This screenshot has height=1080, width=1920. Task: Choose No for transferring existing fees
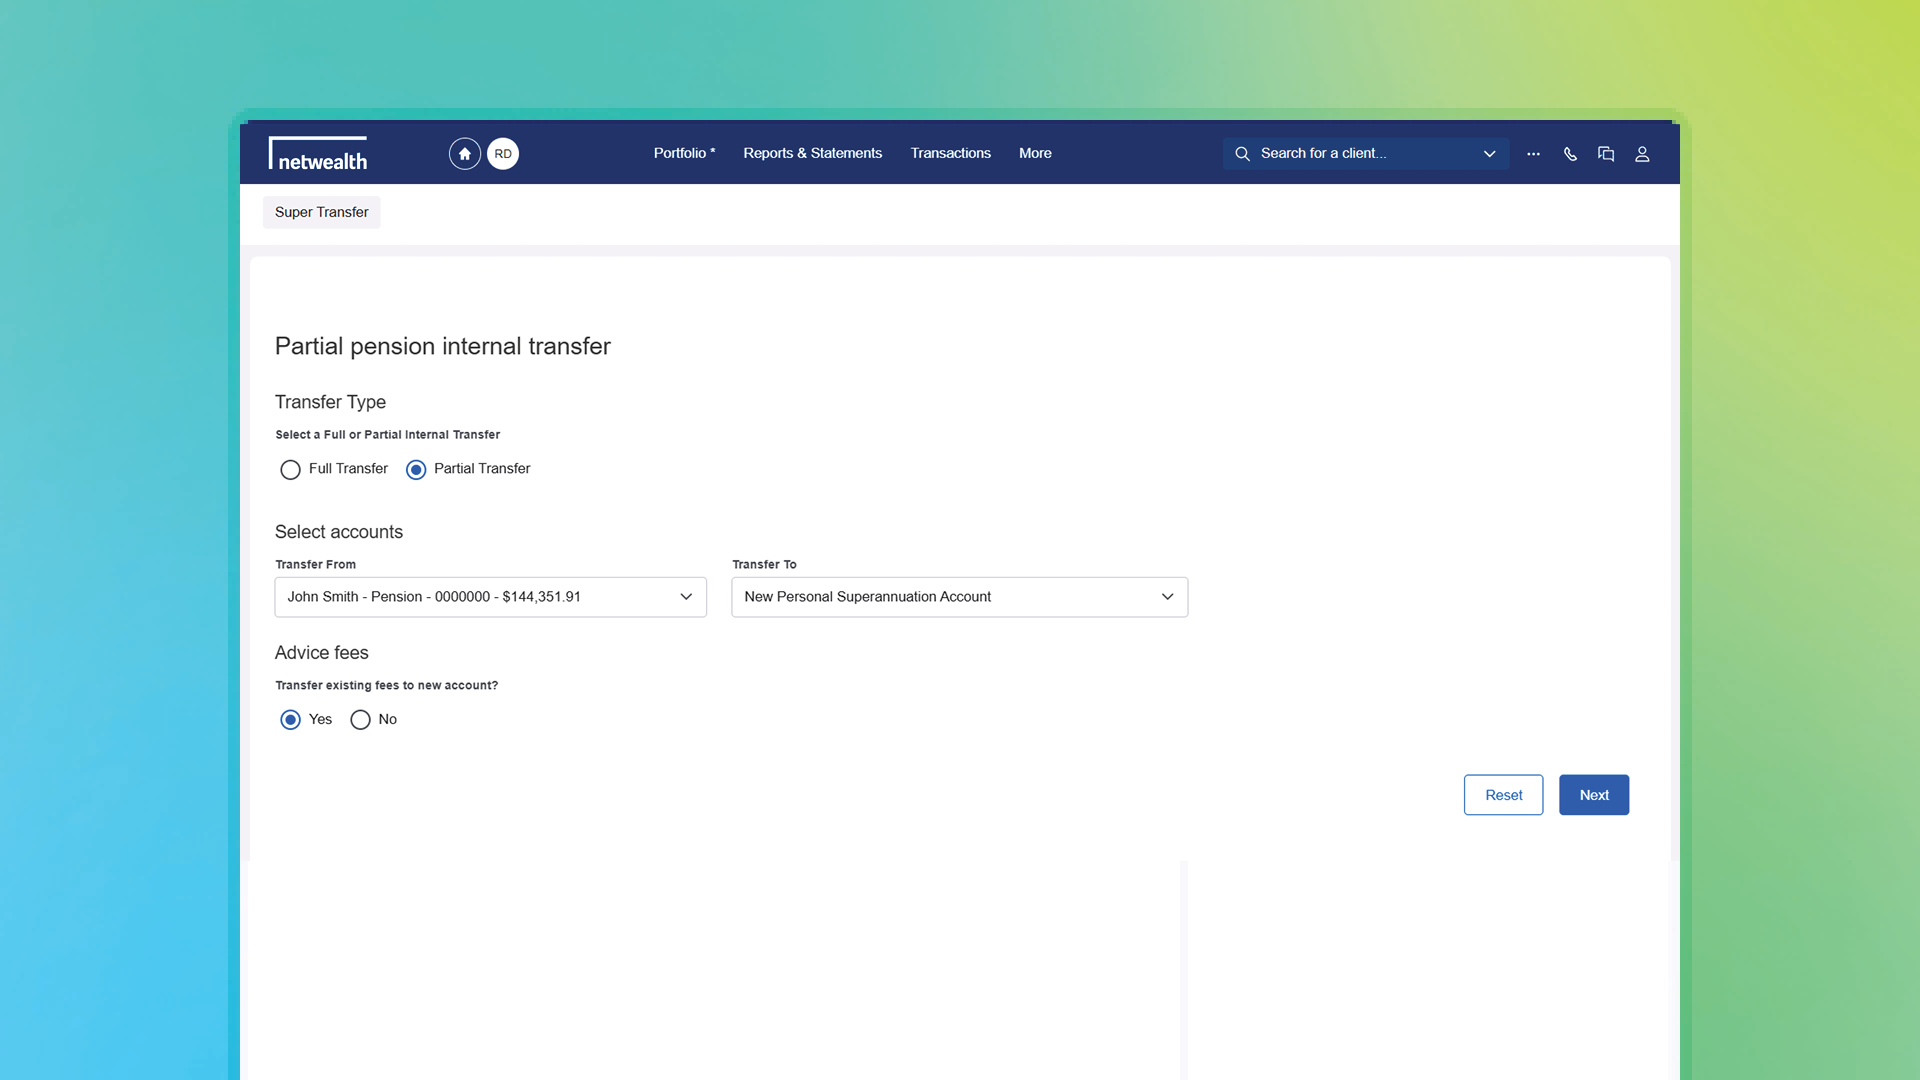point(360,720)
